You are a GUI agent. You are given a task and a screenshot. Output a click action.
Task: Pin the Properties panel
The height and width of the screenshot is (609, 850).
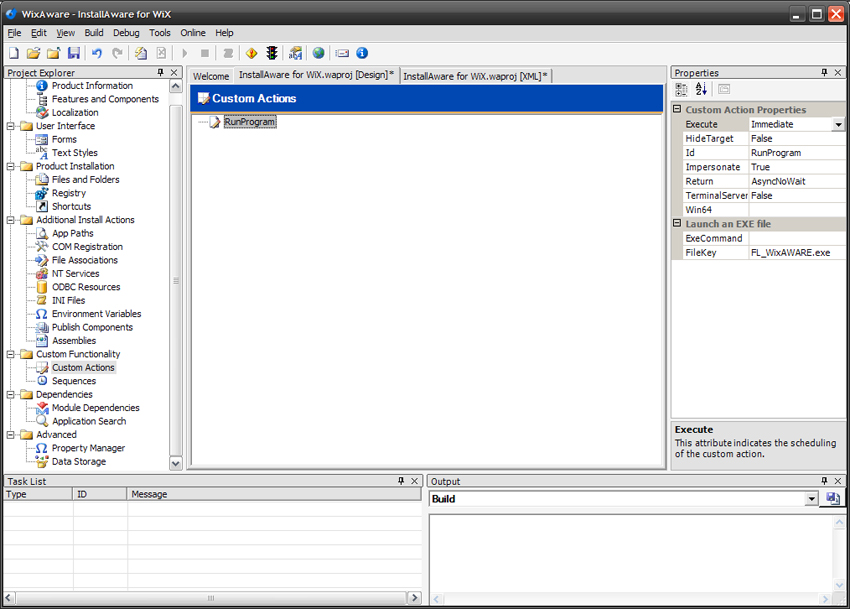(x=825, y=72)
